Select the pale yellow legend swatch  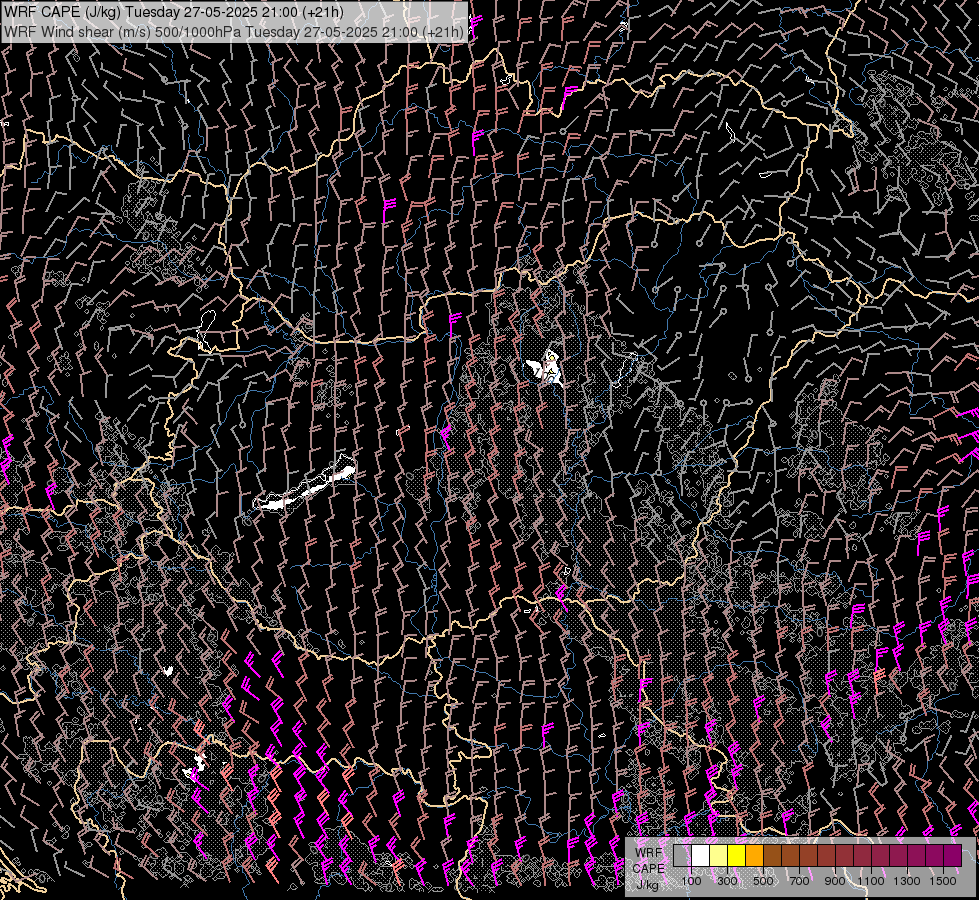point(719,856)
